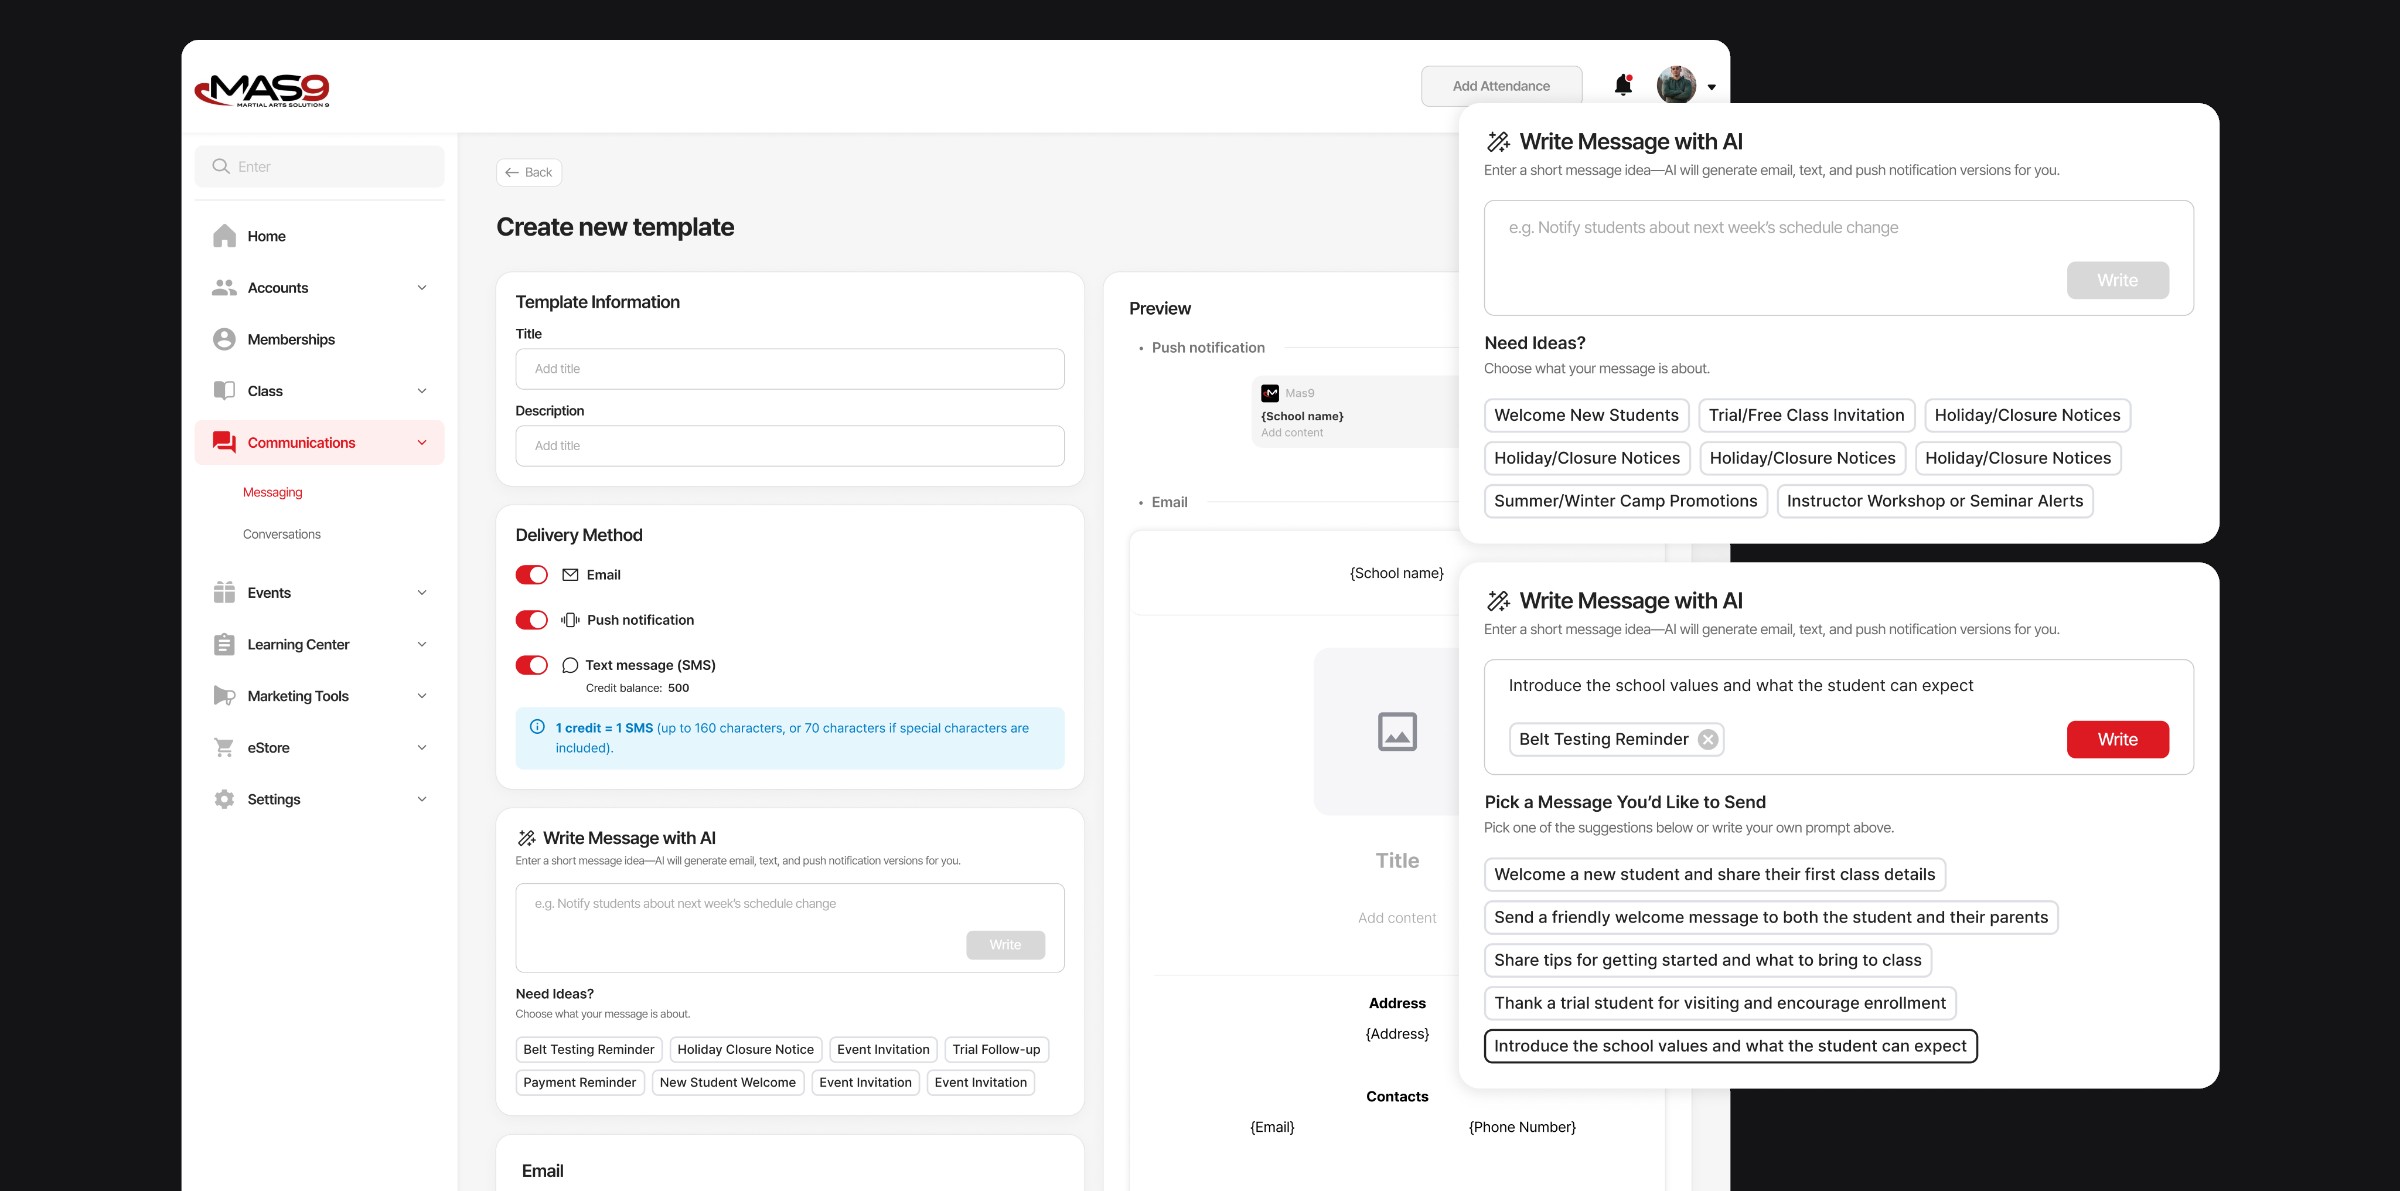Toggle the Push notification switch

click(x=532, y=620)
